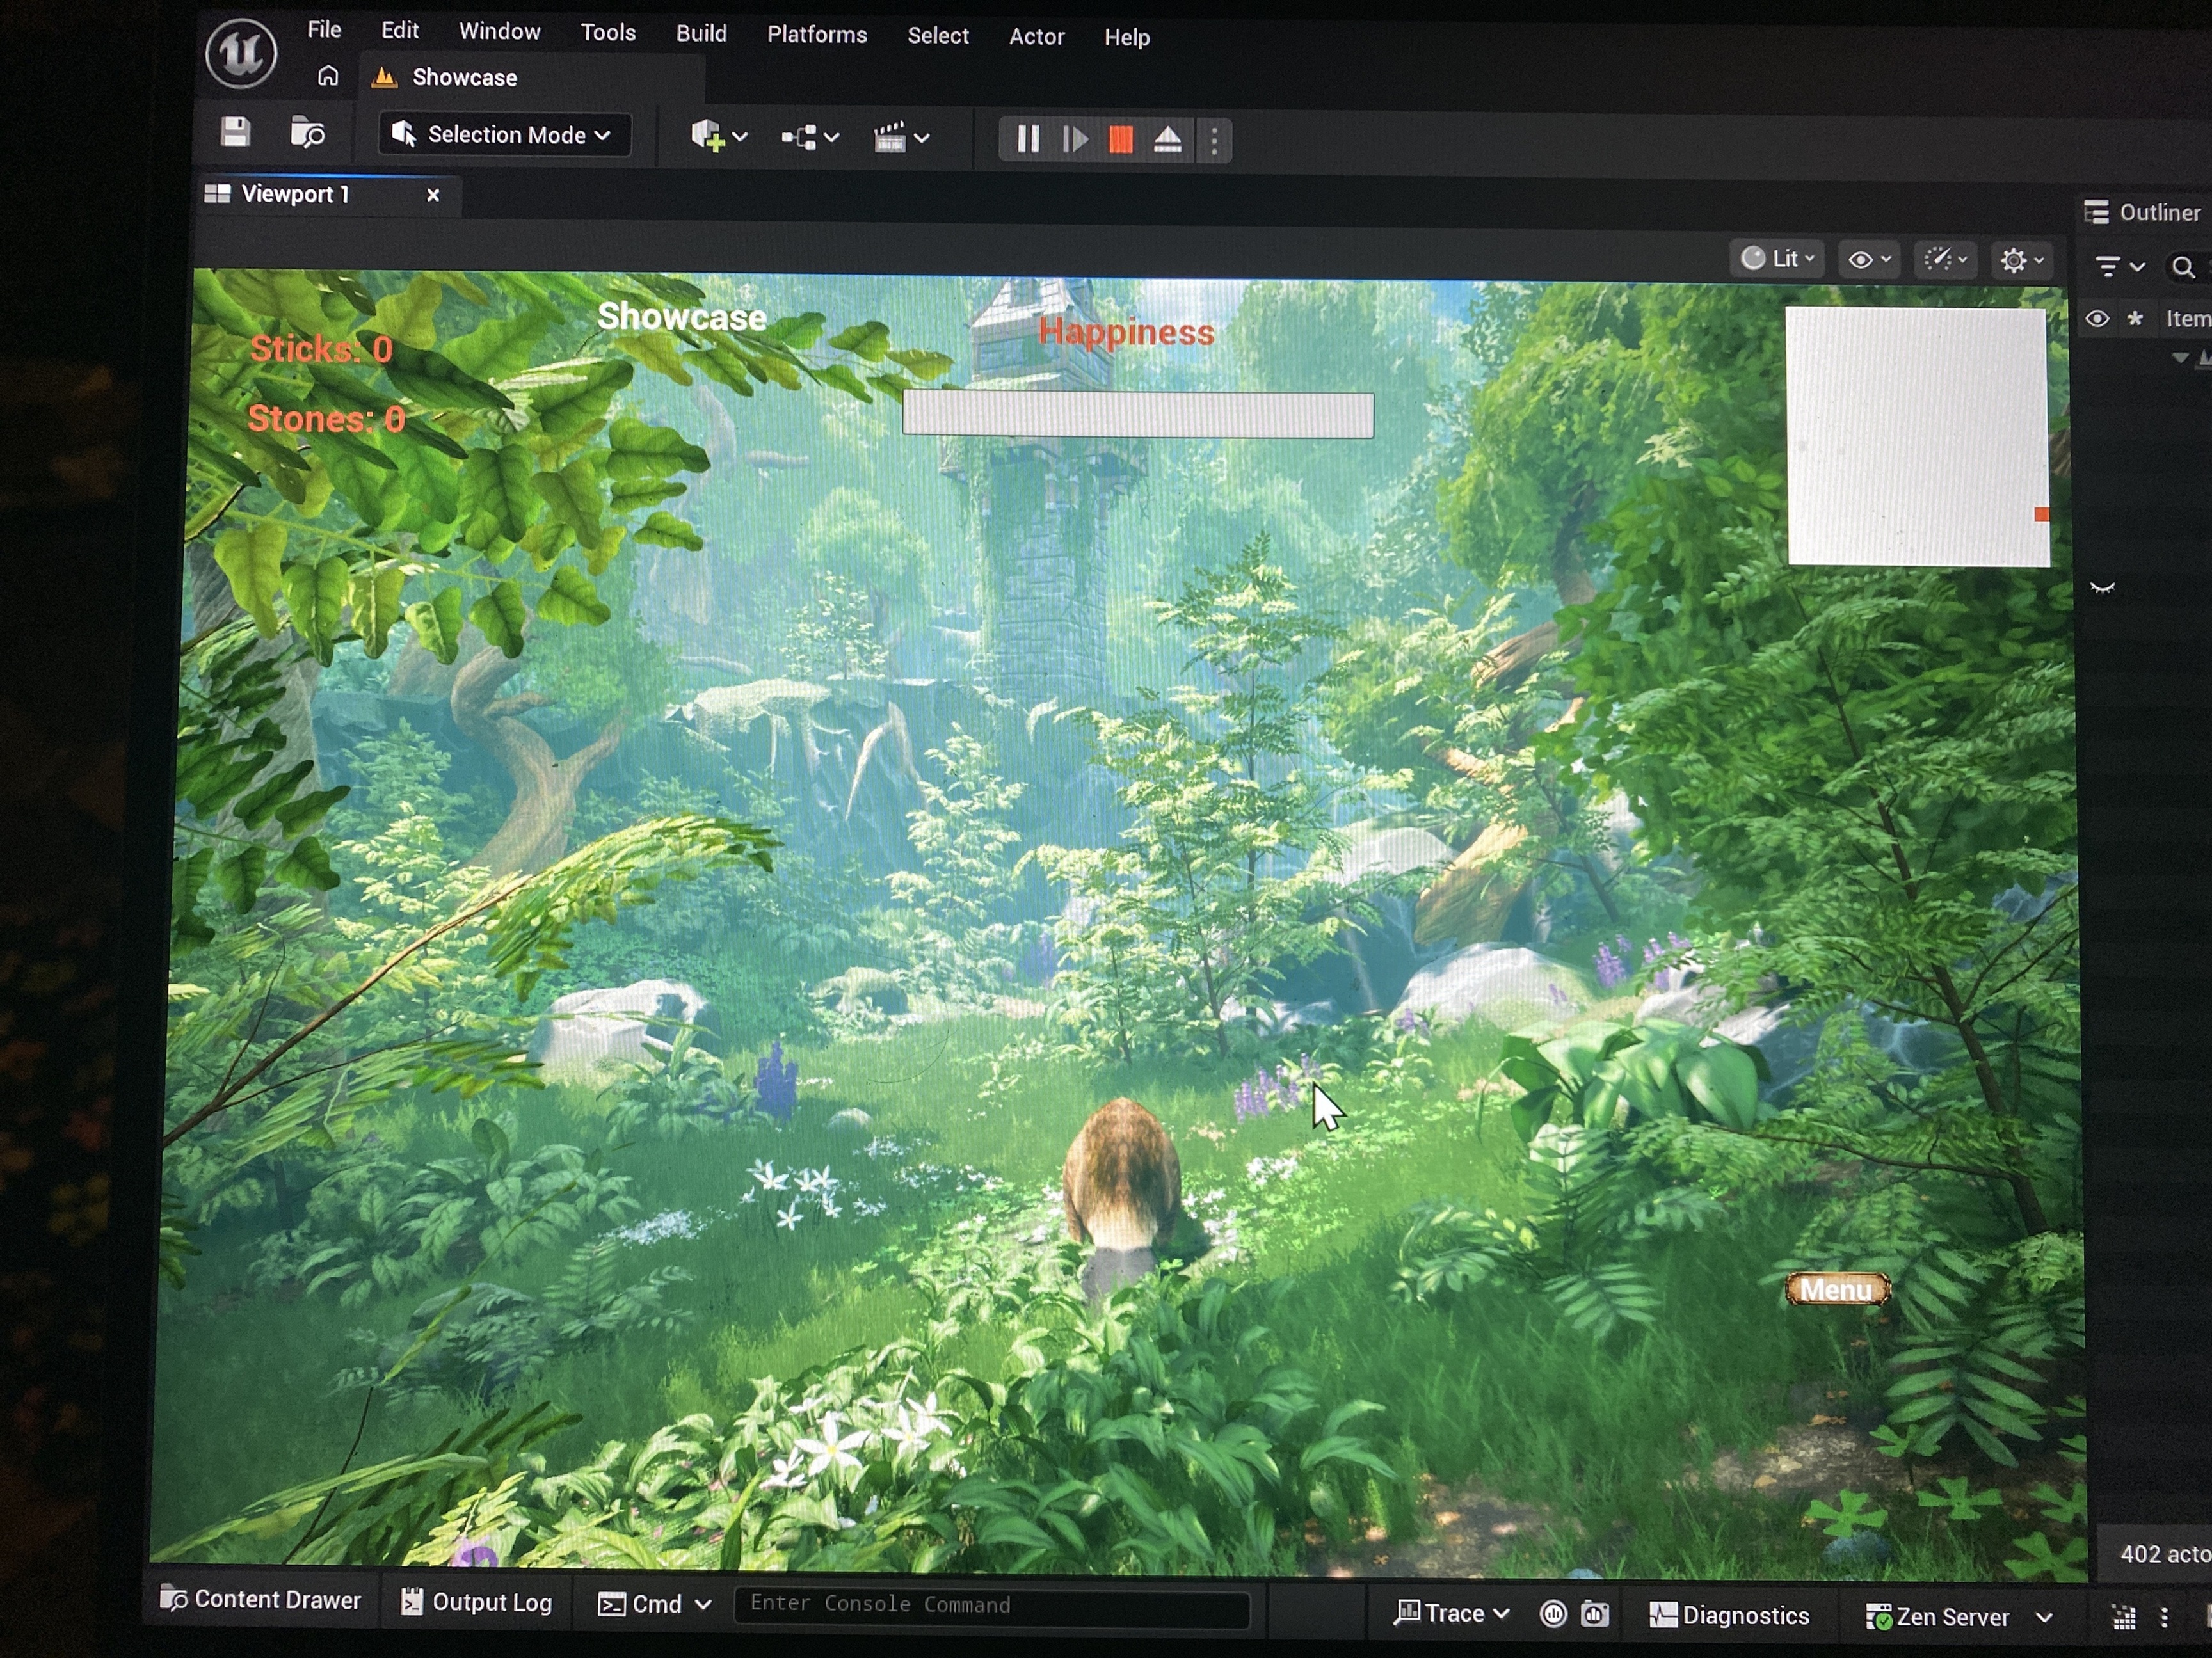This screenshot has width=2212, height=1658.
Task: Open the Build menu
Action: tap(701, 33)
